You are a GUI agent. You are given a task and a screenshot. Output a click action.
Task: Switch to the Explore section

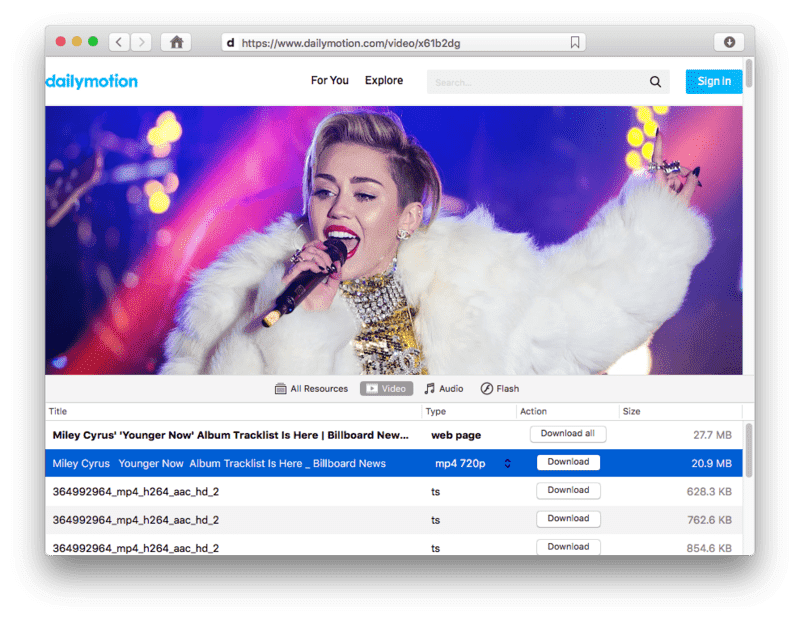pos(384,81)
